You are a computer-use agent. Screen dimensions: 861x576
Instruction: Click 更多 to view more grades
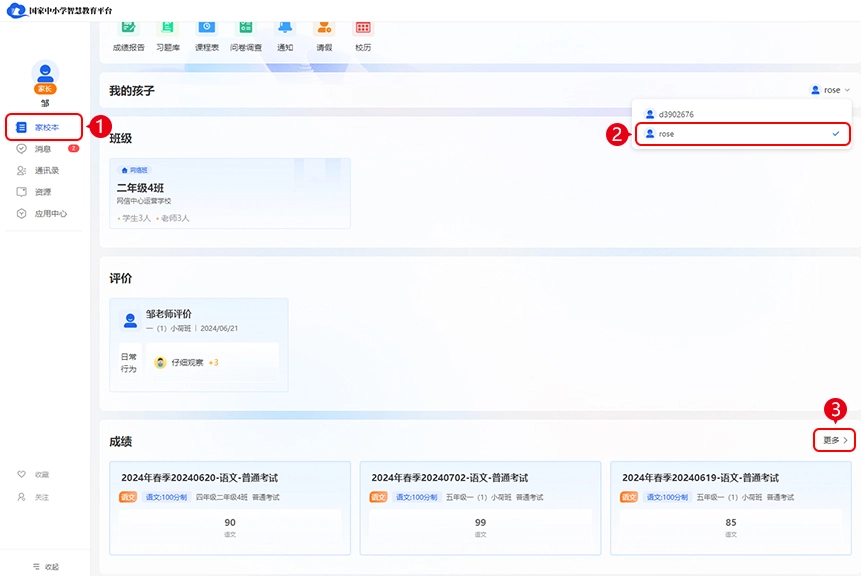(834, 440)
